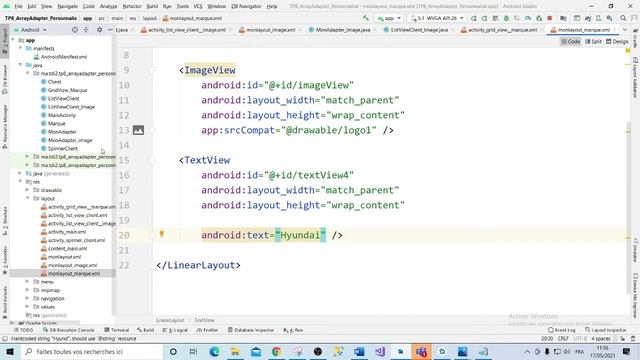Screen dimensions: 640x360
Task: Click the image gutter icon on line 13
Action: point(138,130)
